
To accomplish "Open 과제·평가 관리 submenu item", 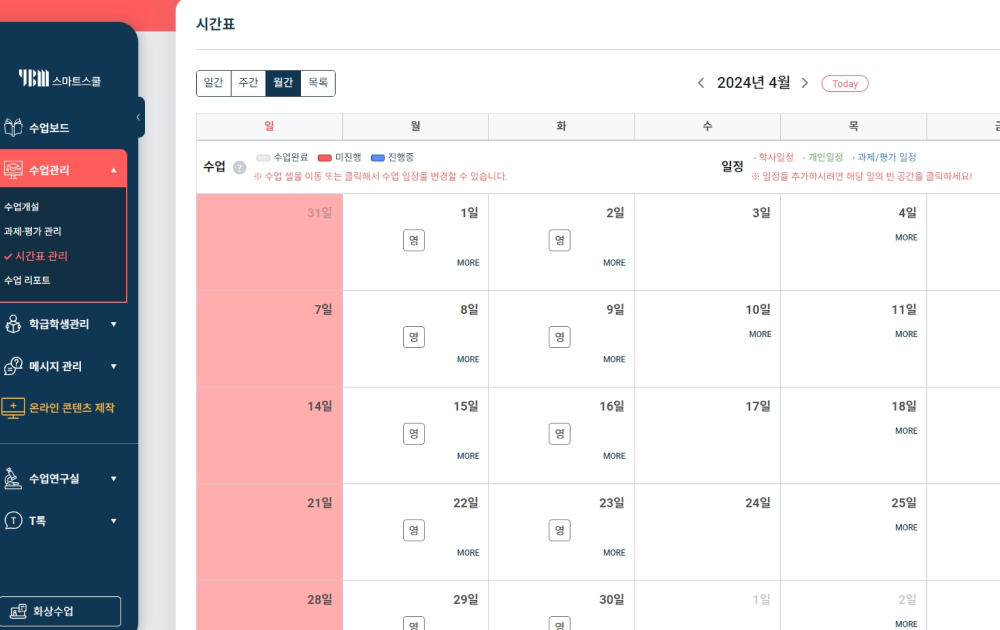I will 33,231.
